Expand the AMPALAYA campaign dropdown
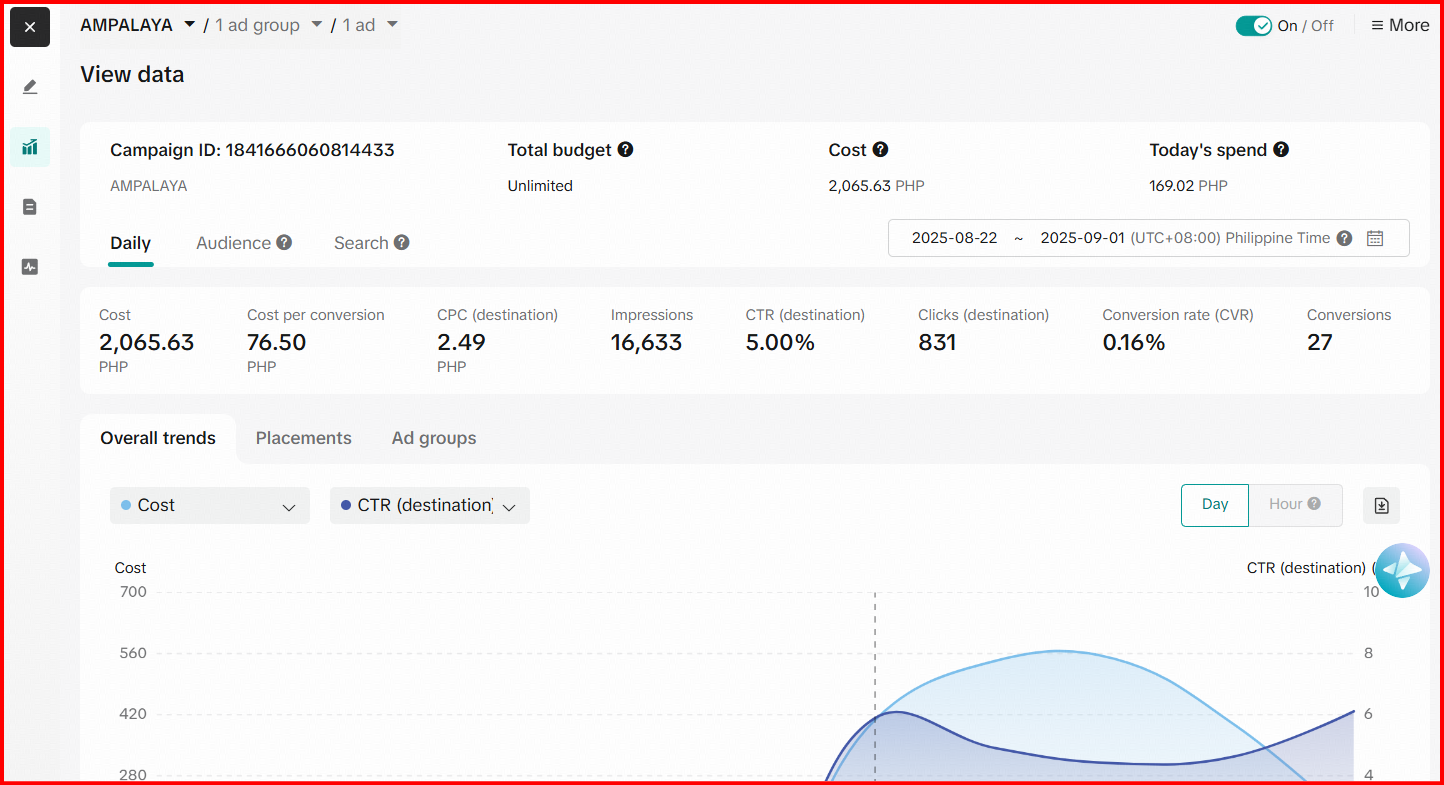The width and height of the screenshot is (1444, 785). (x=189, y=25)
